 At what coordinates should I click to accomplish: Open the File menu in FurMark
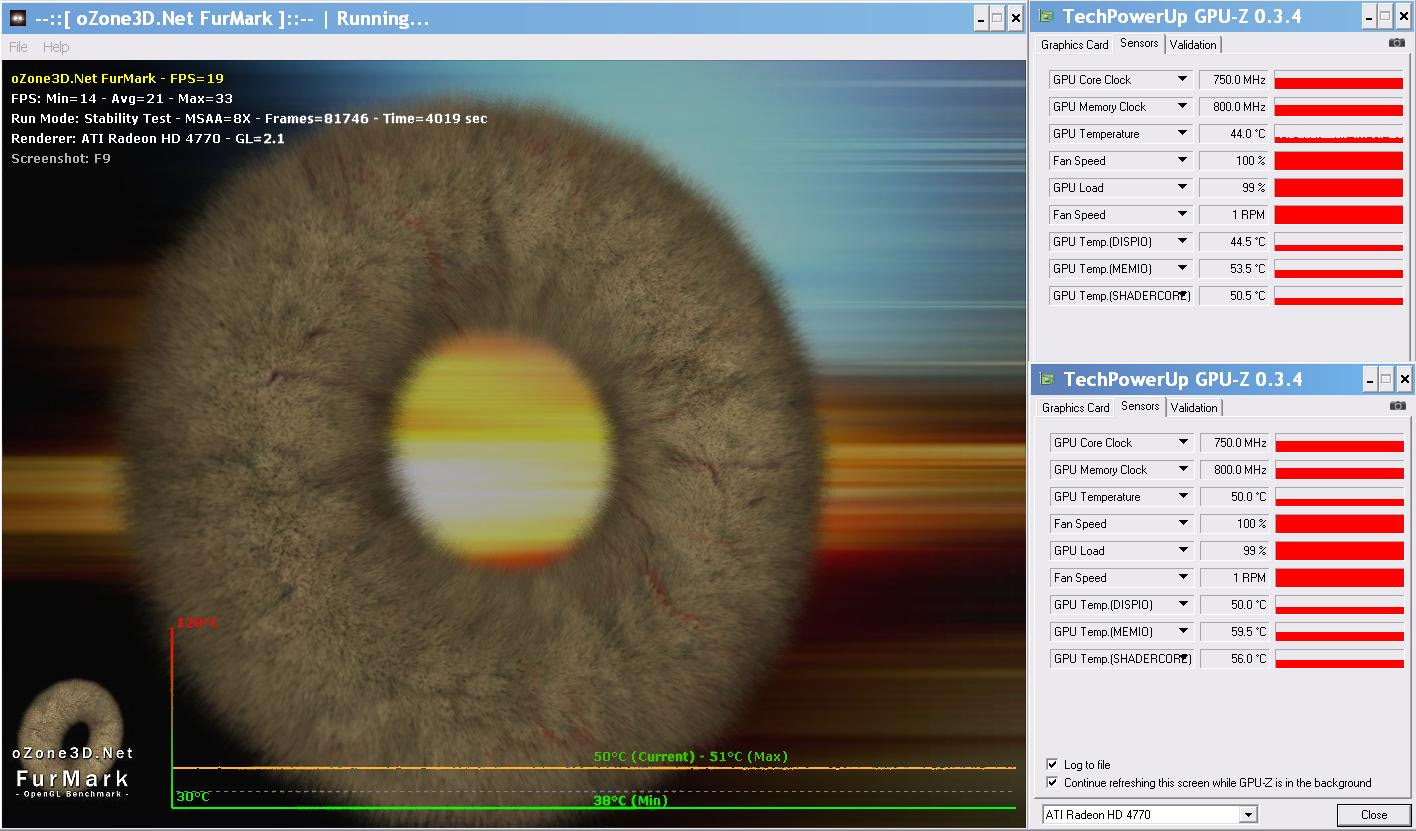(18, 47)
